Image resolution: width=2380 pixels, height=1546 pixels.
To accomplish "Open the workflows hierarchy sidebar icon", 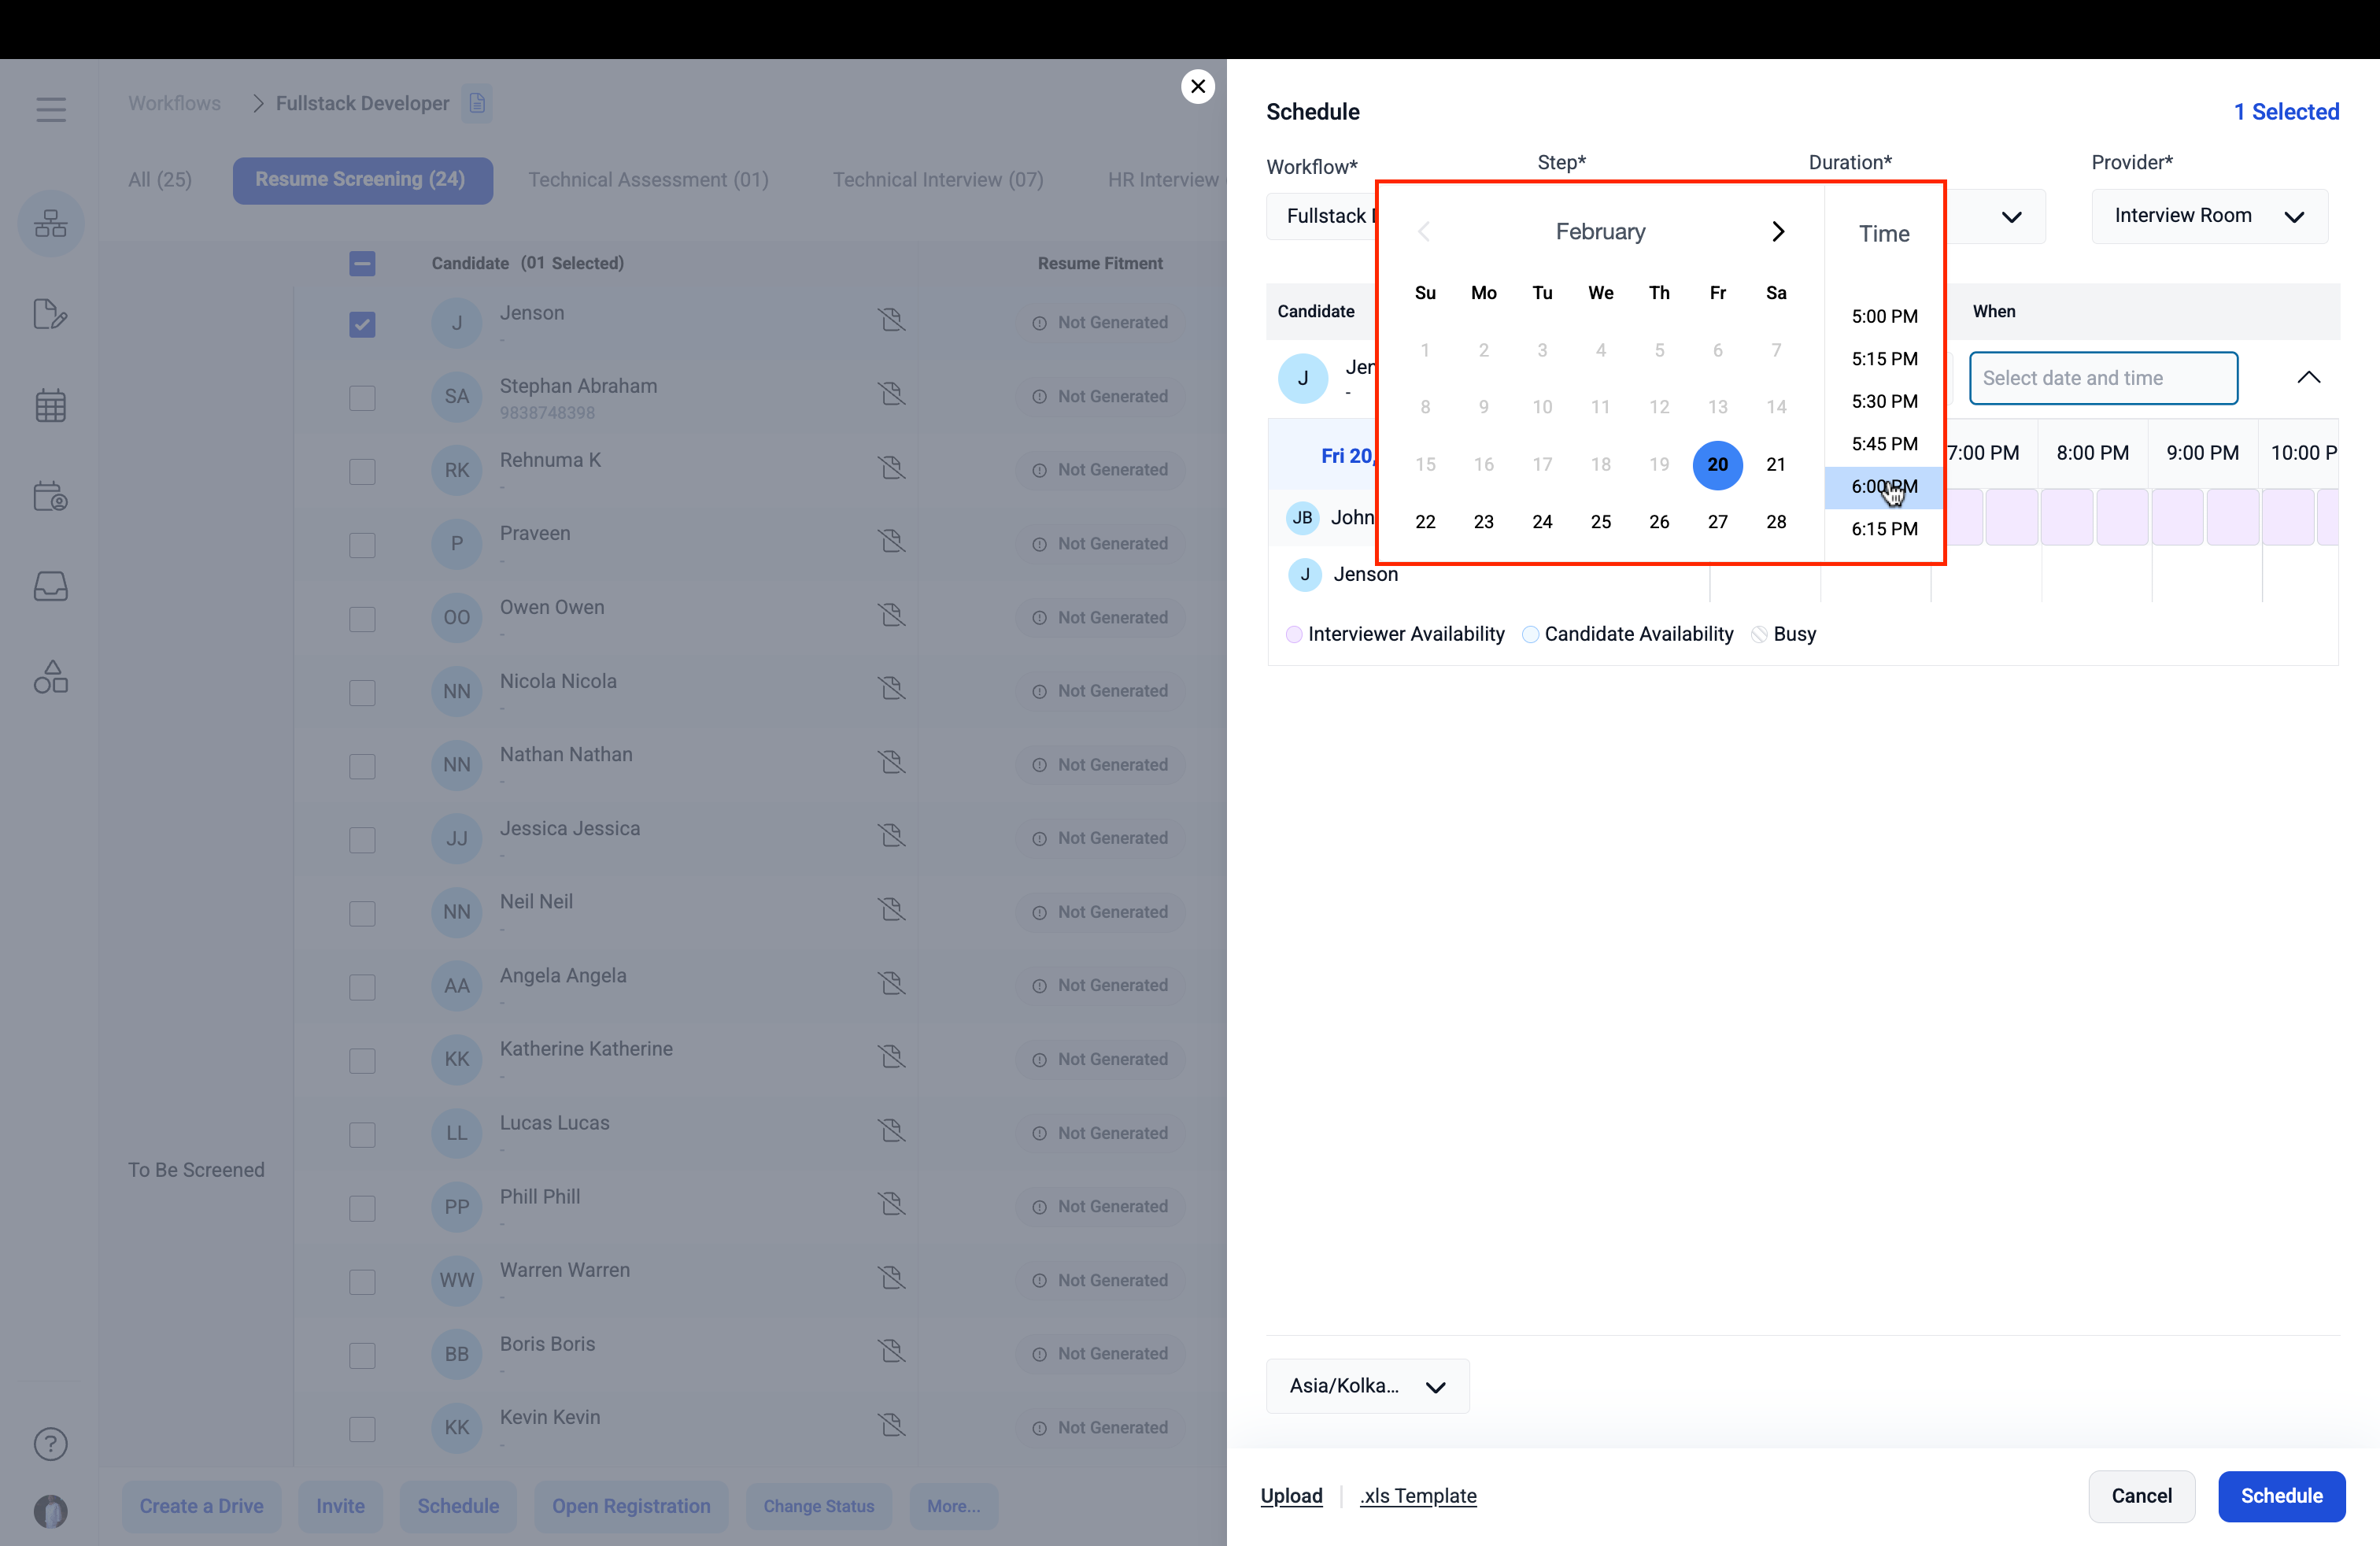I will pos(50,223).
